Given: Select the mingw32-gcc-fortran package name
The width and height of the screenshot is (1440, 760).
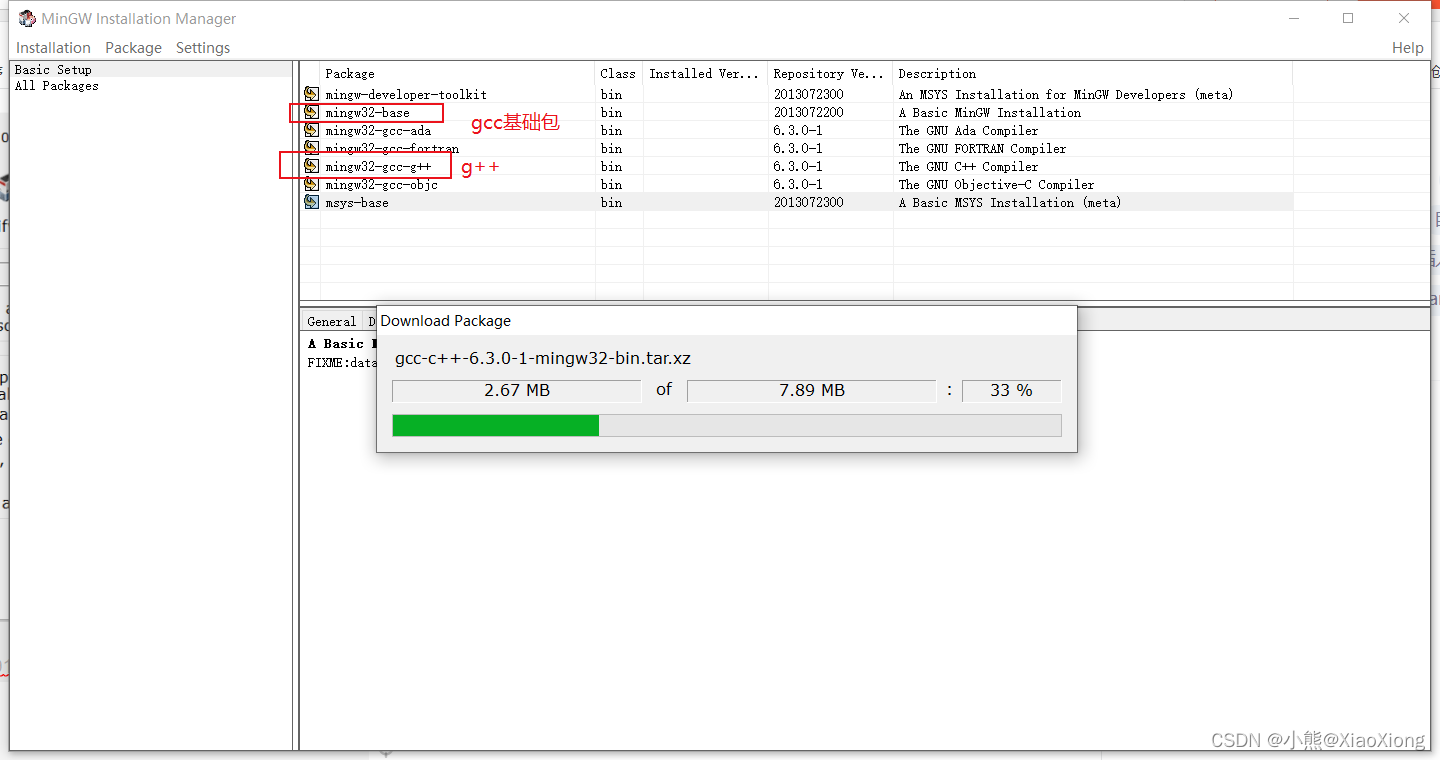Looking at the screenshot, I should point(392,148).
